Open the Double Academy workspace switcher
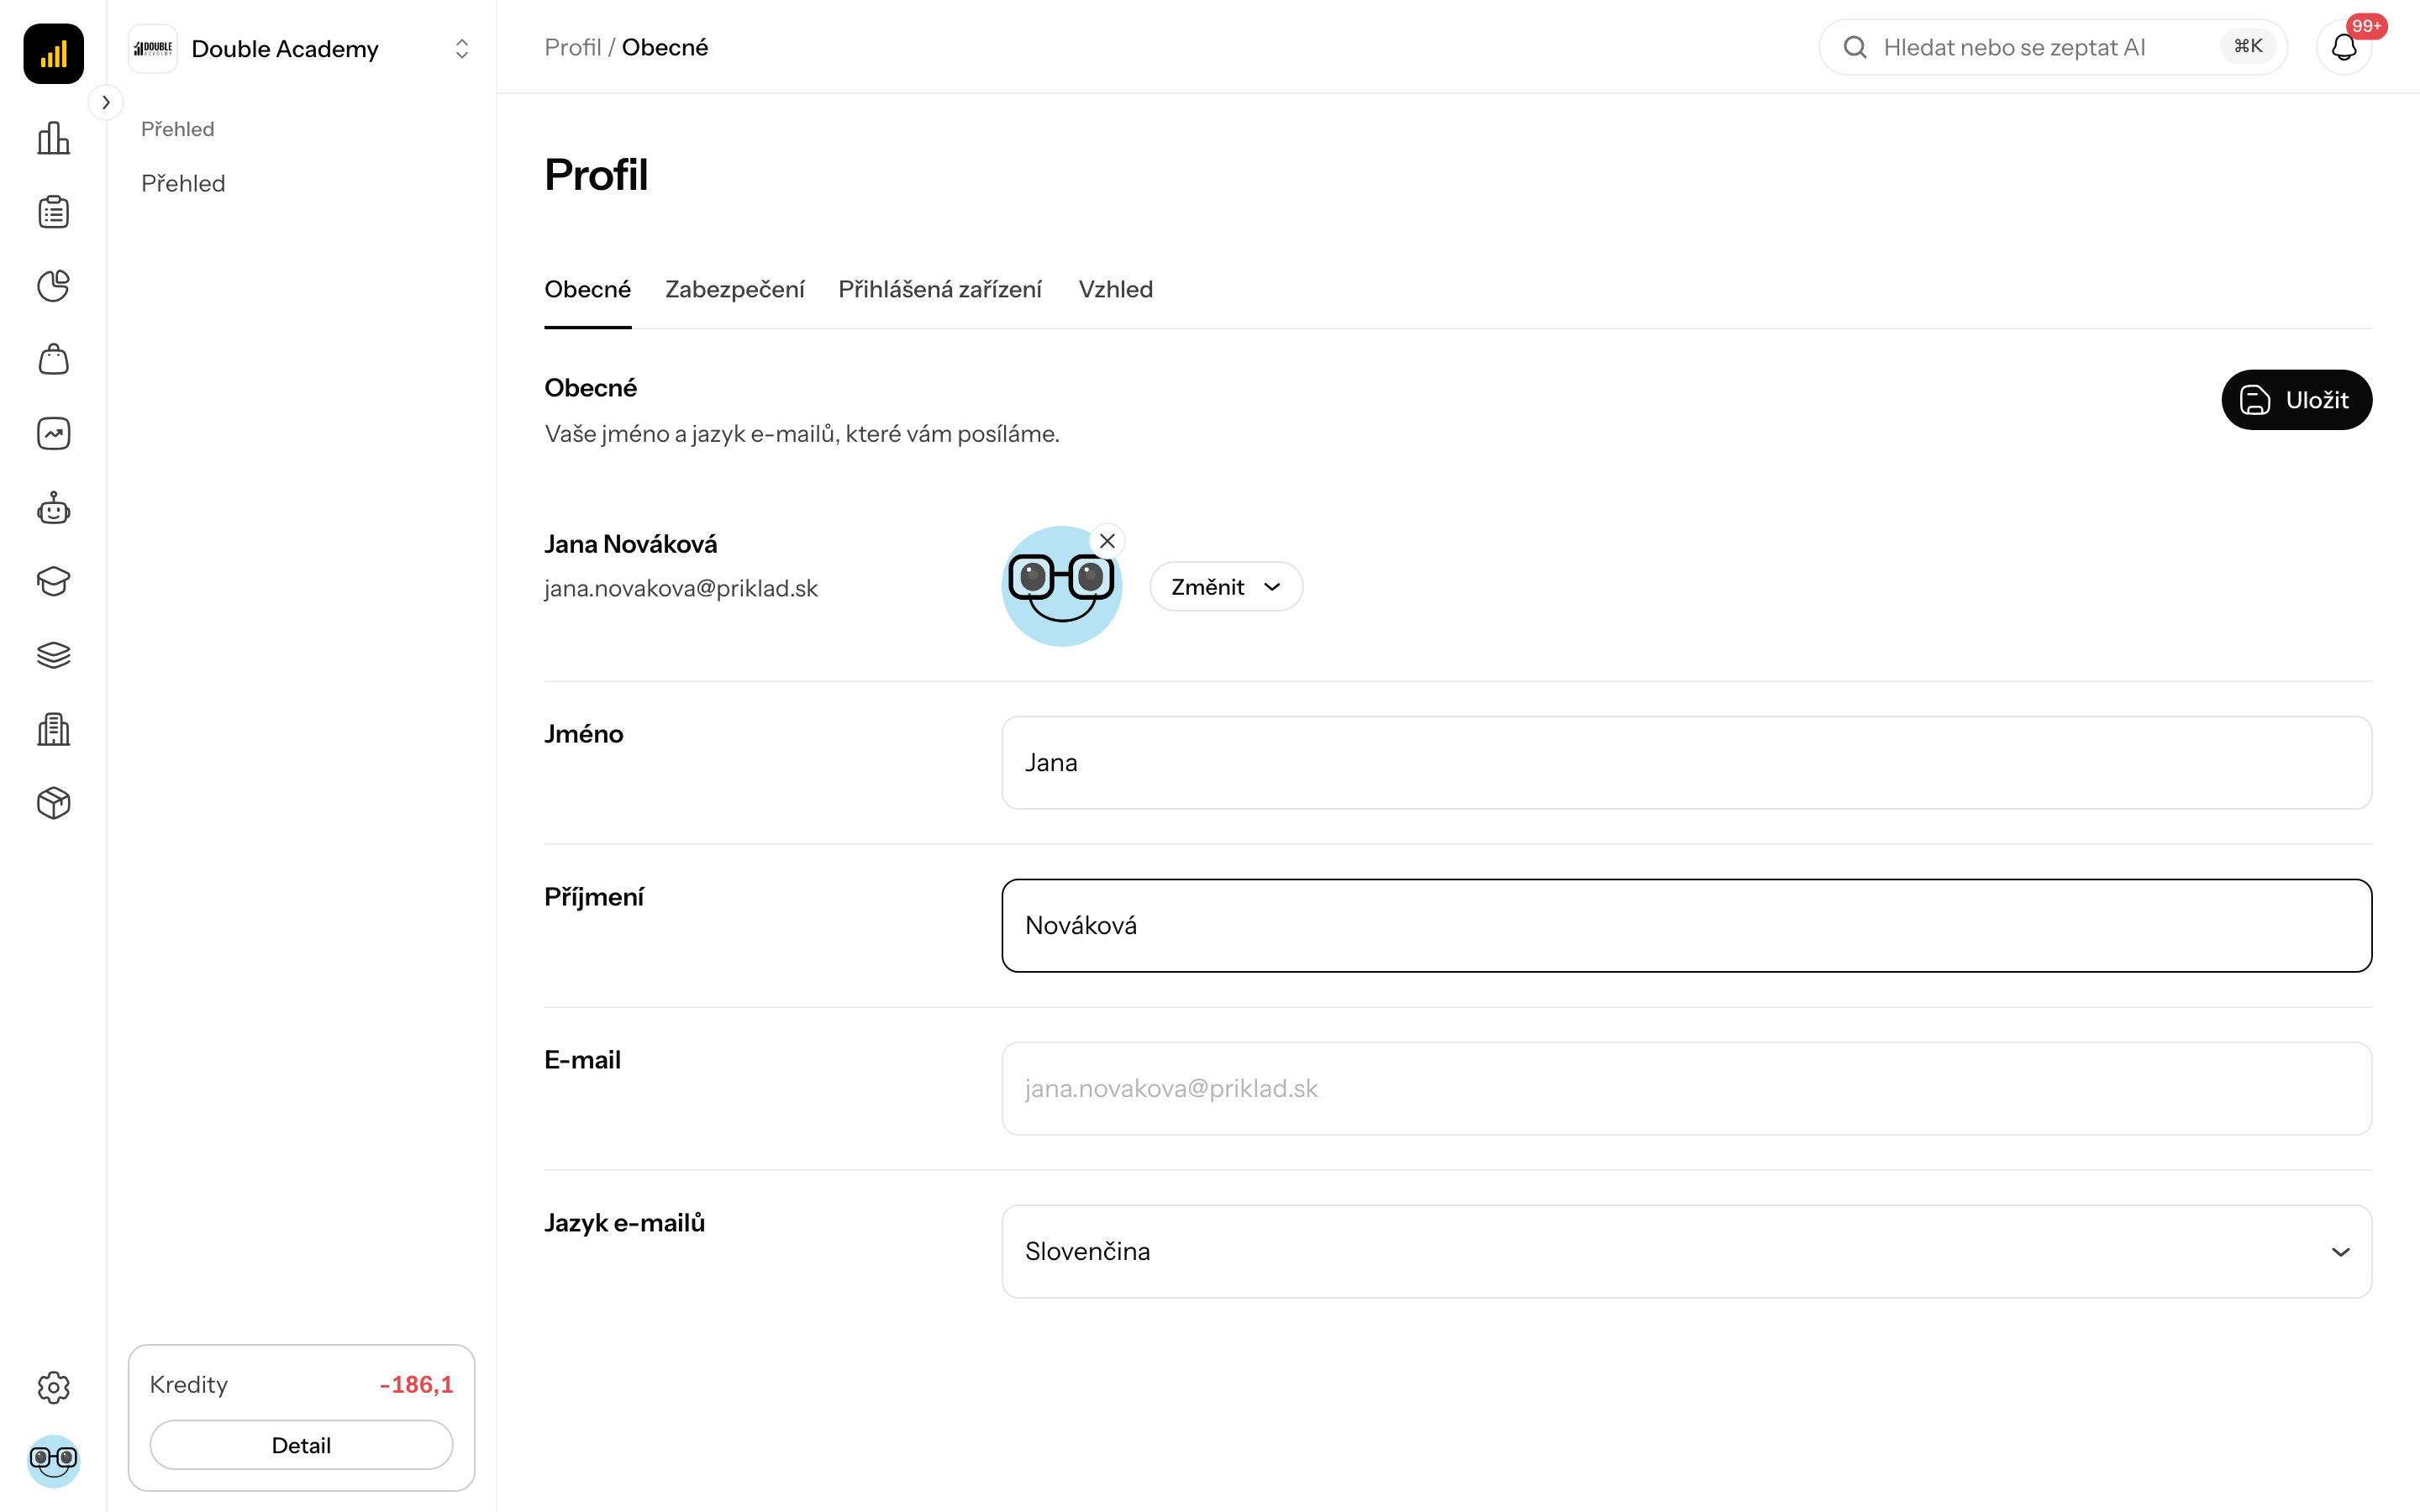 [301, 49]
